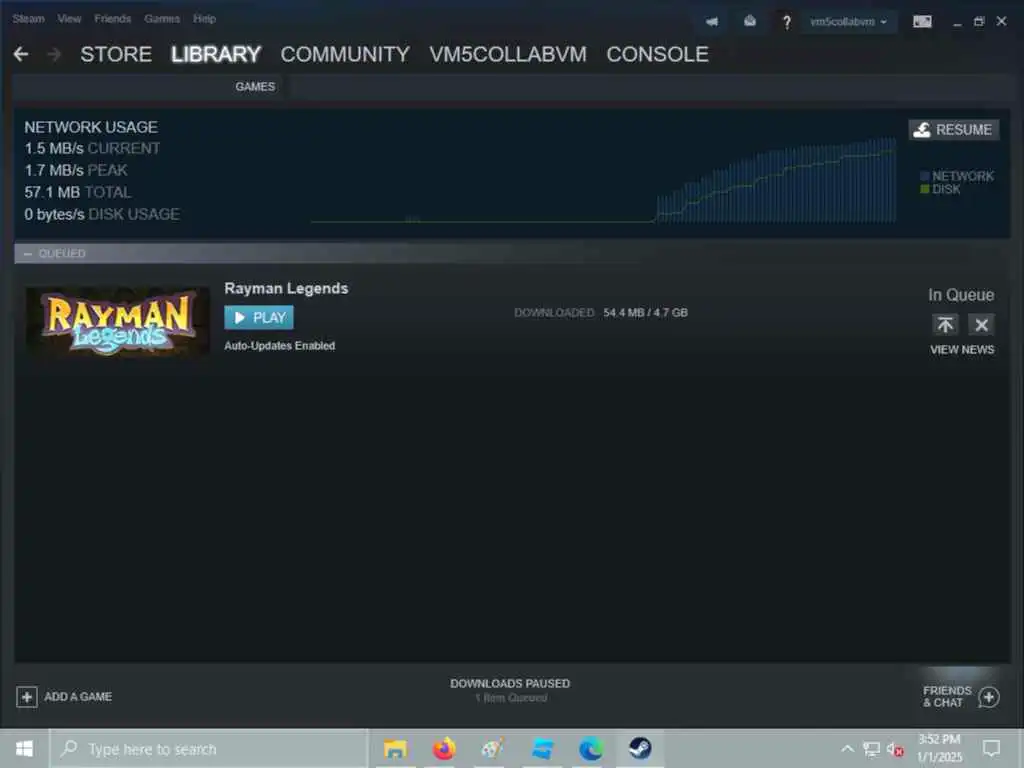Click the taskbar clock and date
The width and height of the screenshot is (1024, 768).
tap(939, 748)
